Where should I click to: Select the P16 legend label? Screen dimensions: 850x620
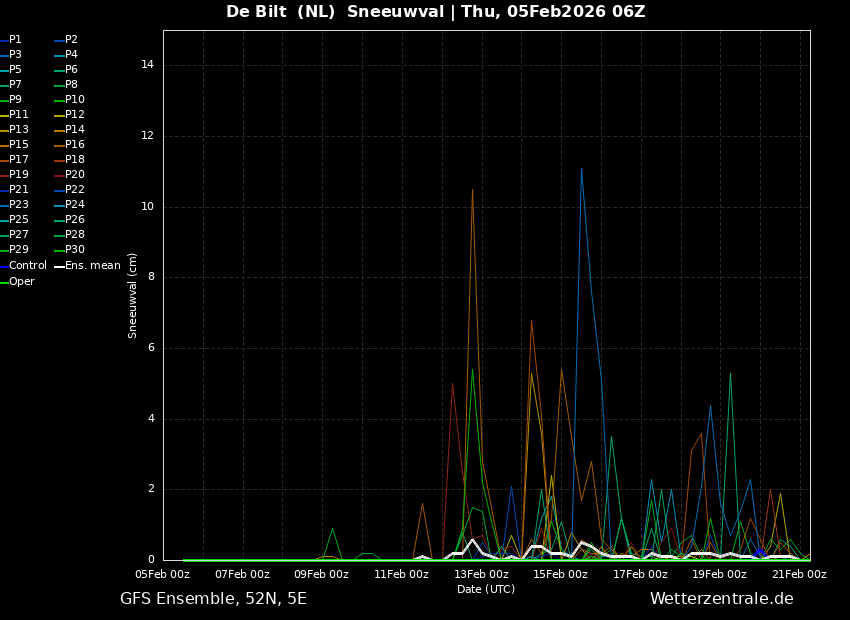coord(74,145)
